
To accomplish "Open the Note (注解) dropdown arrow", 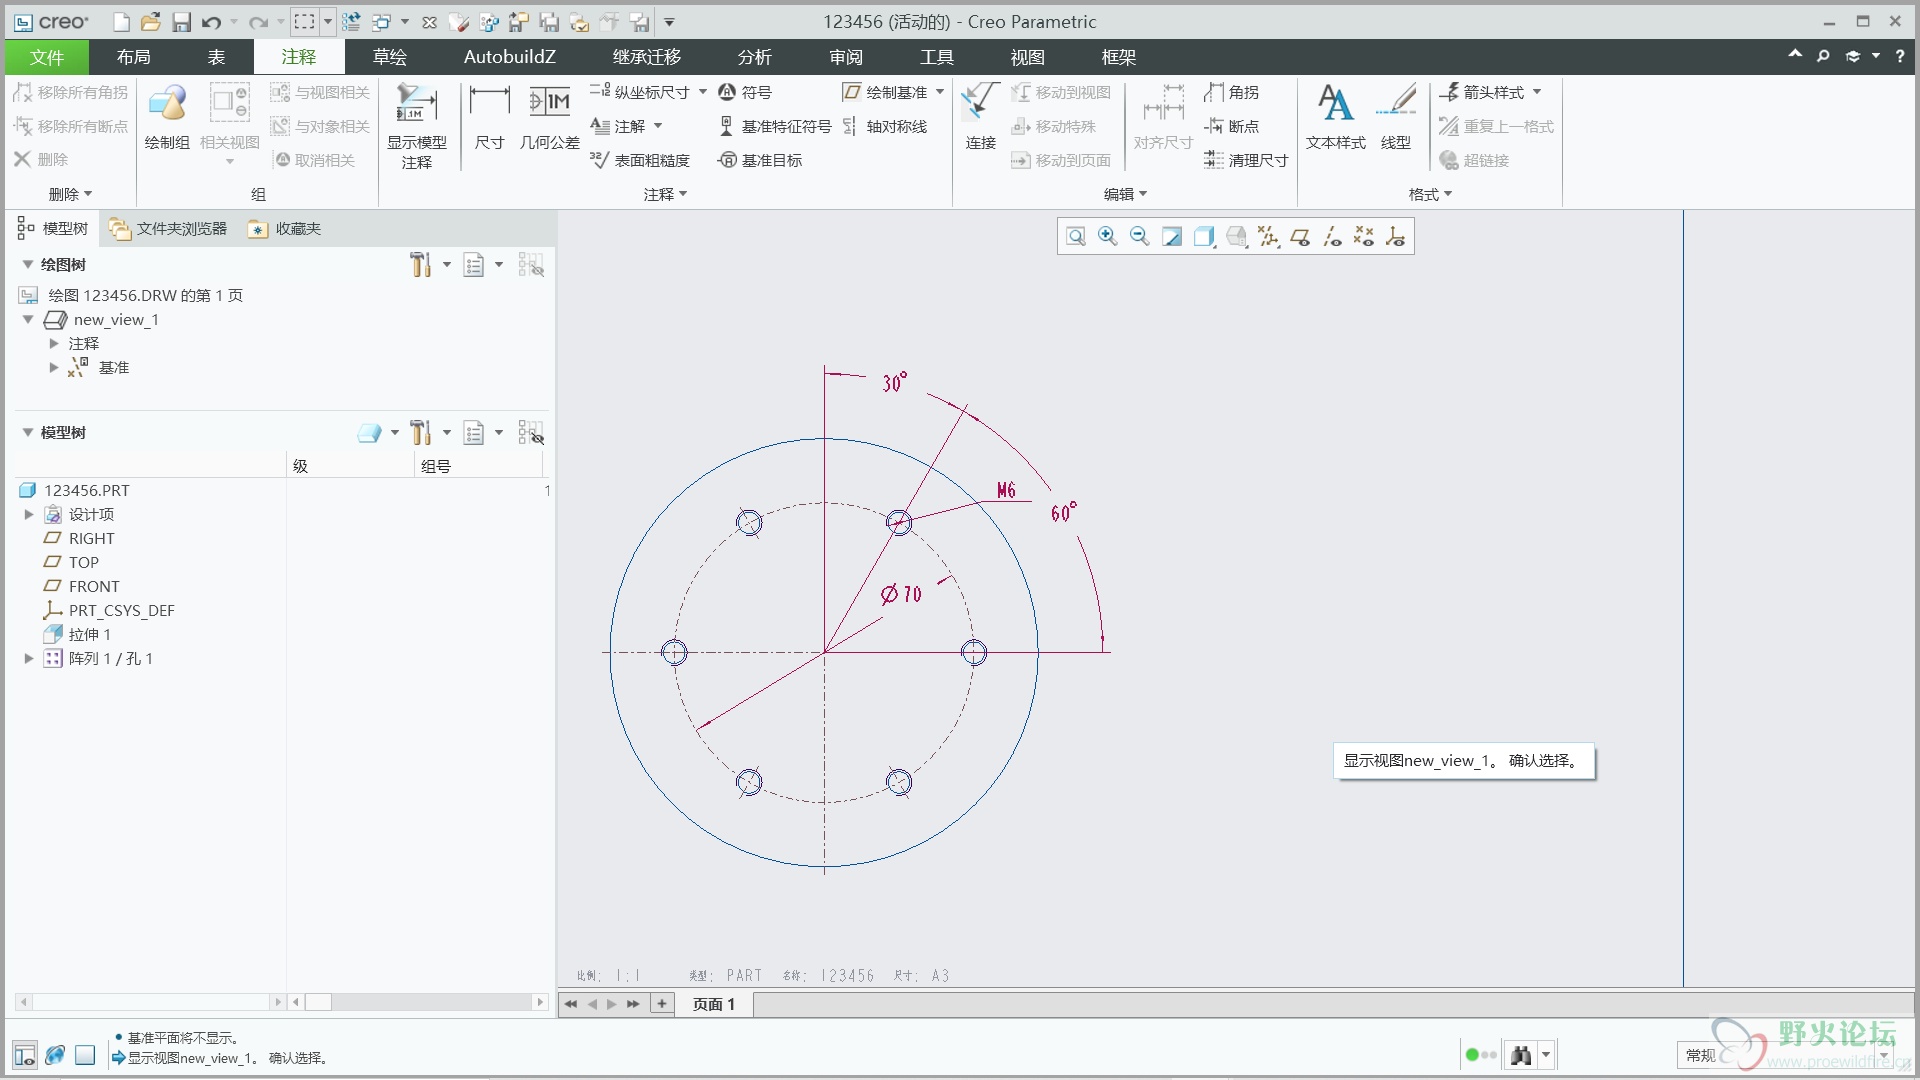I will (658, 126).
